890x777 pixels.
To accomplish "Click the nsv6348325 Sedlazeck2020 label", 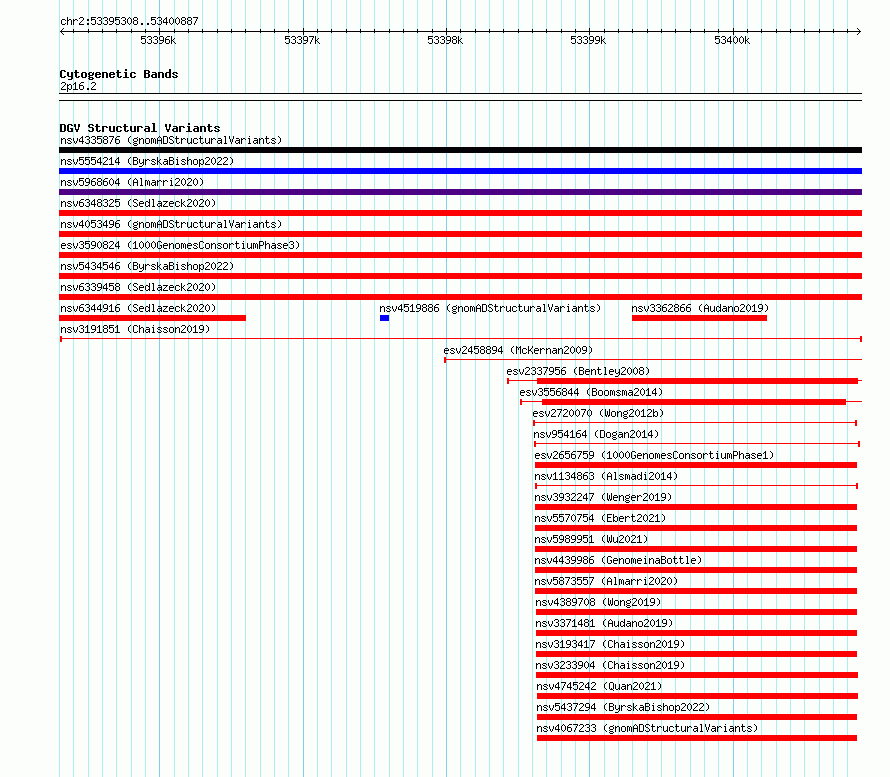I will (x=138, y=203).
